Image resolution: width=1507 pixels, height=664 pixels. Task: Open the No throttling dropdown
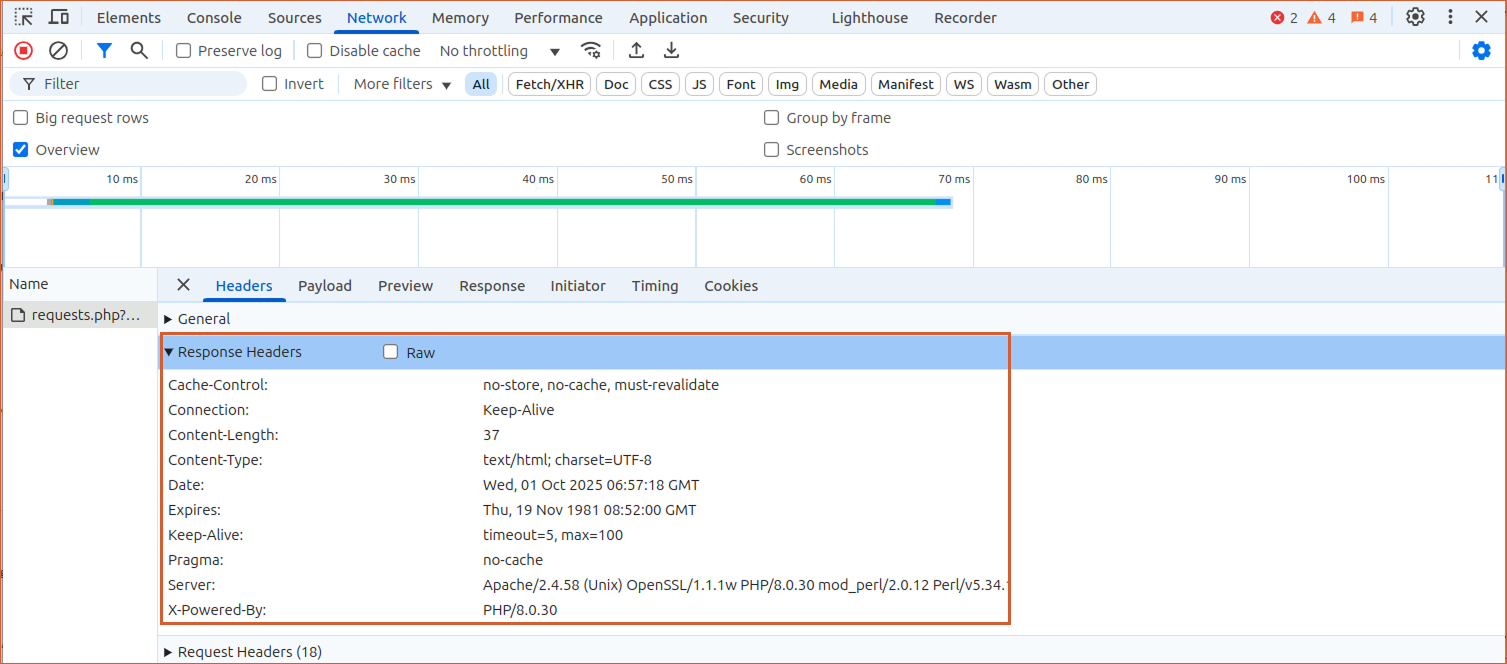[499, 51]
